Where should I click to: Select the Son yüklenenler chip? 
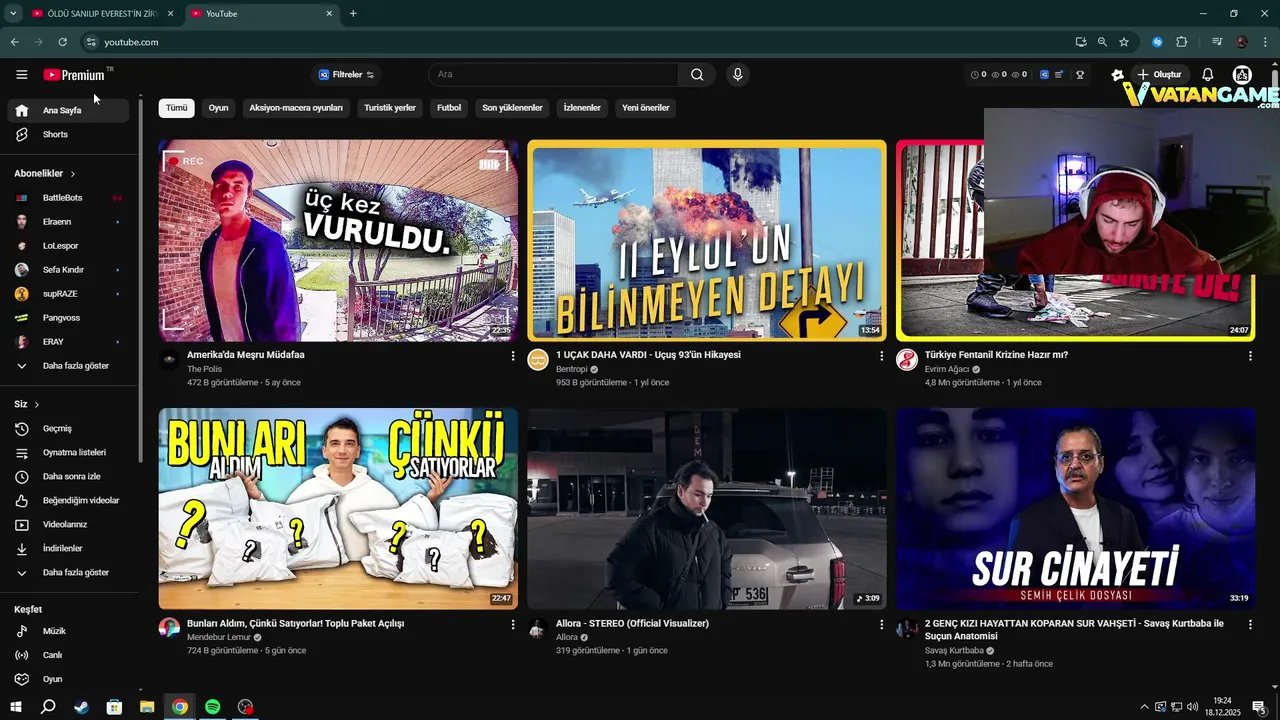[x=512, y=108]
